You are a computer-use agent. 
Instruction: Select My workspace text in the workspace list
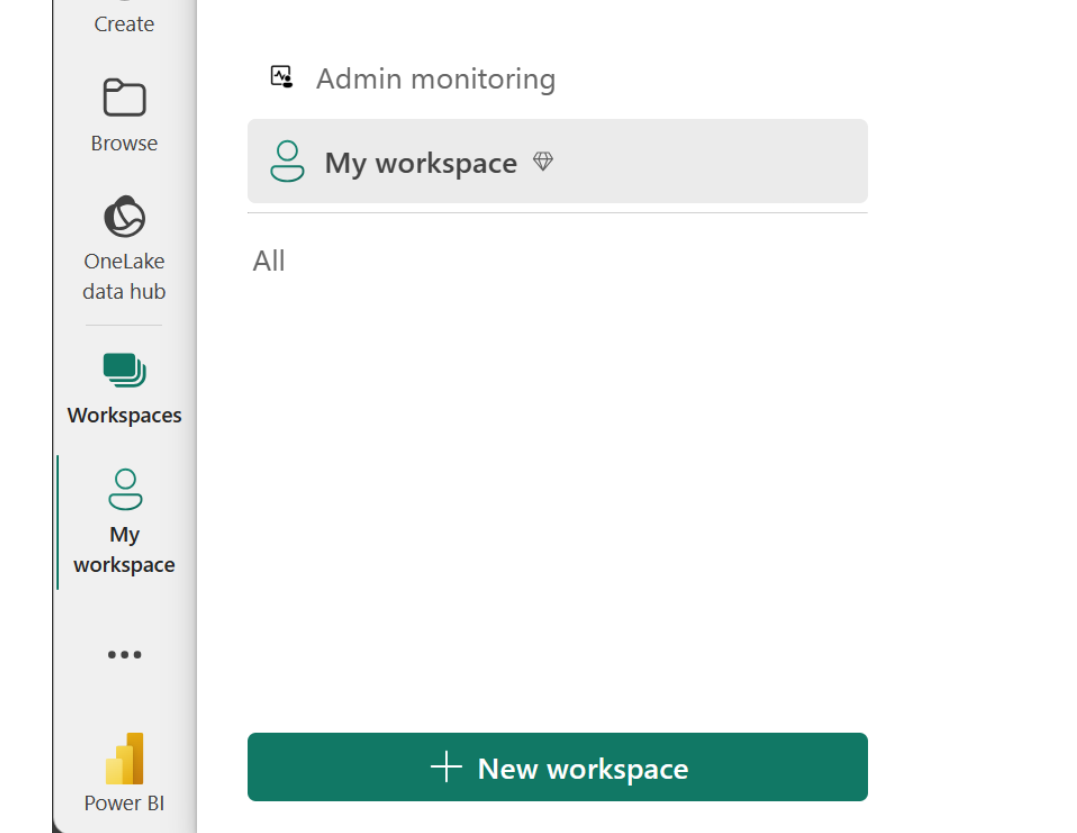pyautogui.click(x=420, y=163)
